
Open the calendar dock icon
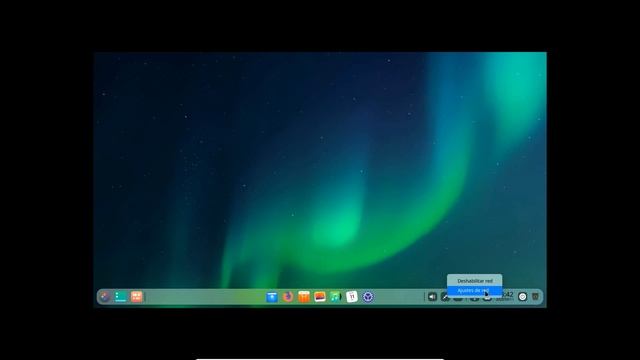click(x=352, y=297)
